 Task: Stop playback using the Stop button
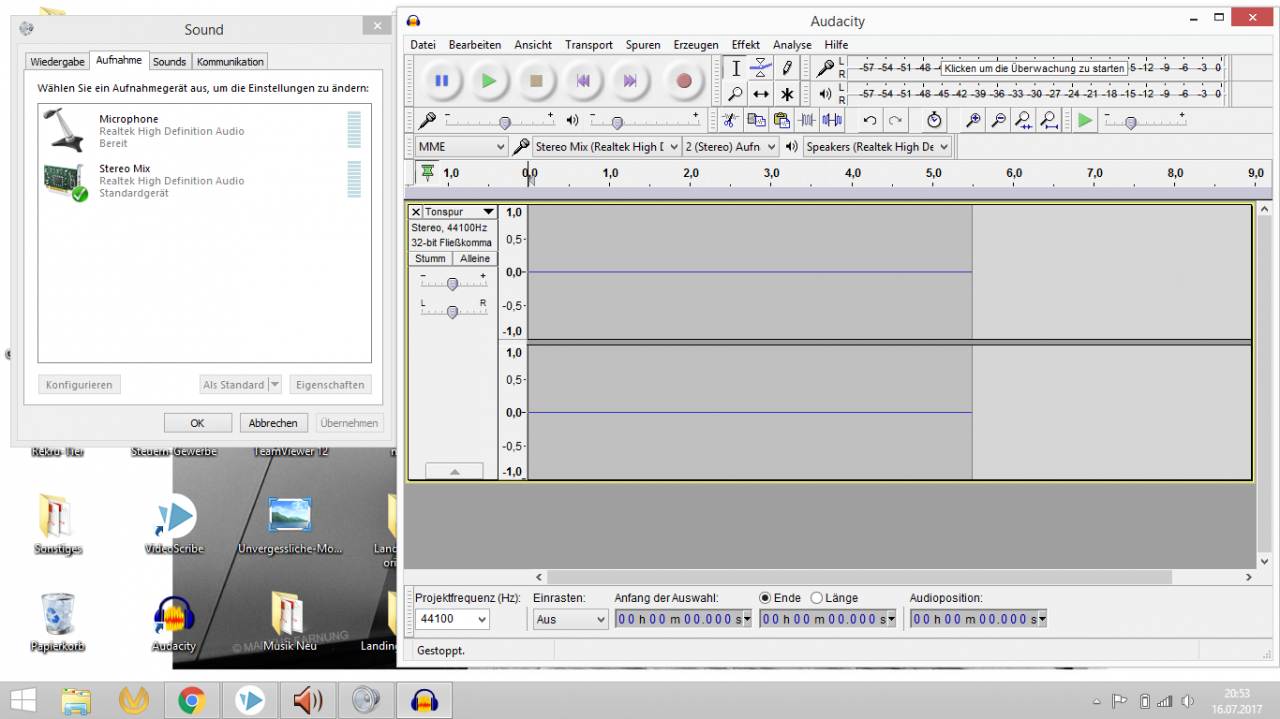click(x=536, y=81)
